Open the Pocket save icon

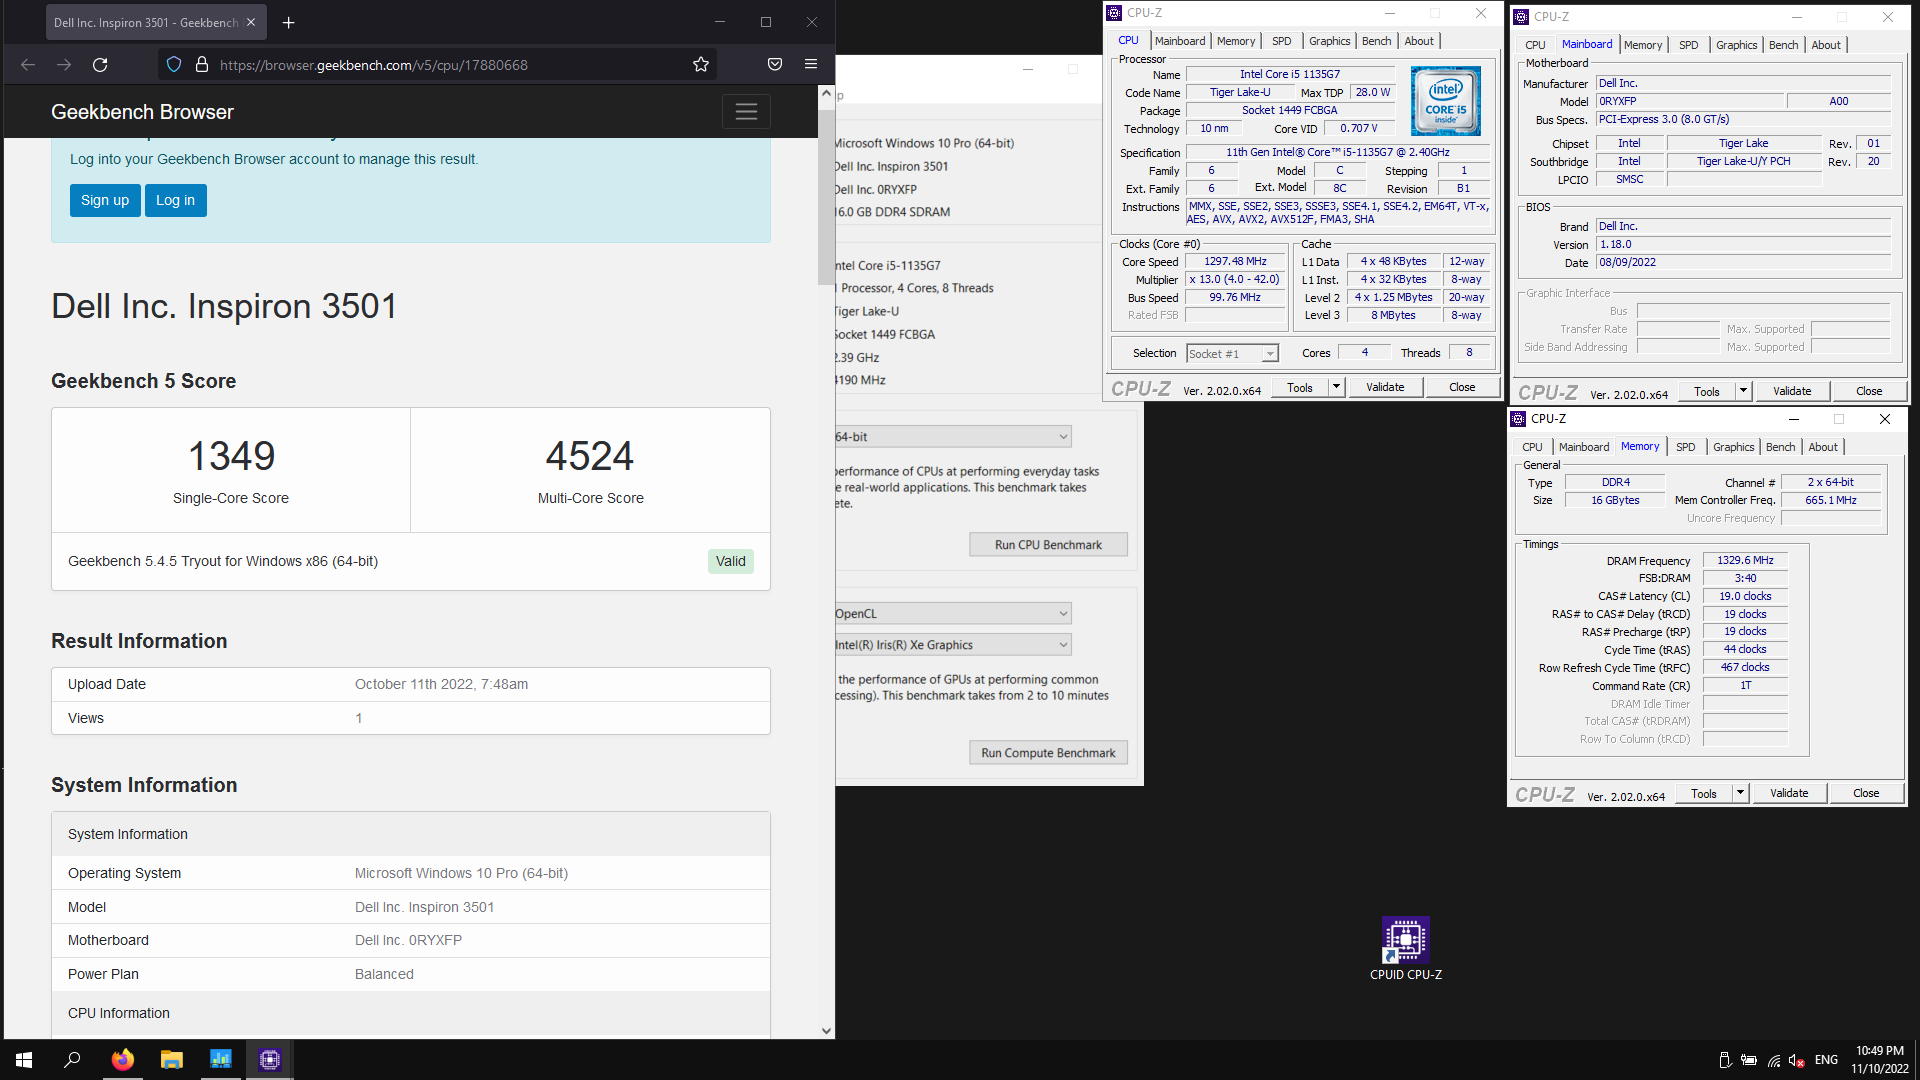775,65
